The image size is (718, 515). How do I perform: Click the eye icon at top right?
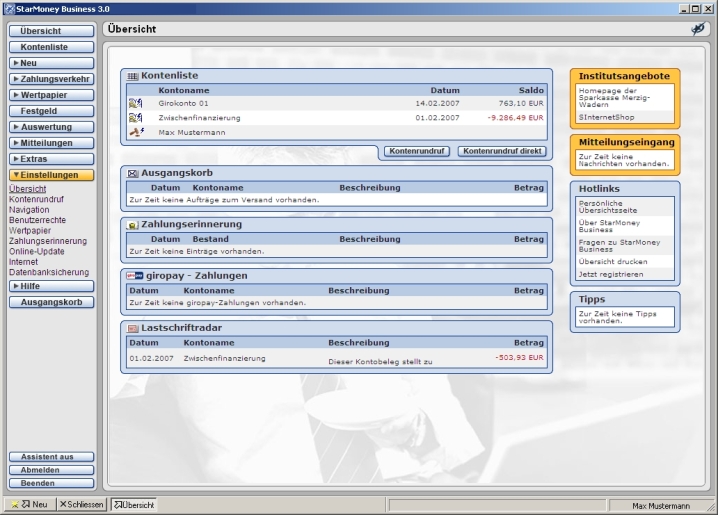point(699,30)
